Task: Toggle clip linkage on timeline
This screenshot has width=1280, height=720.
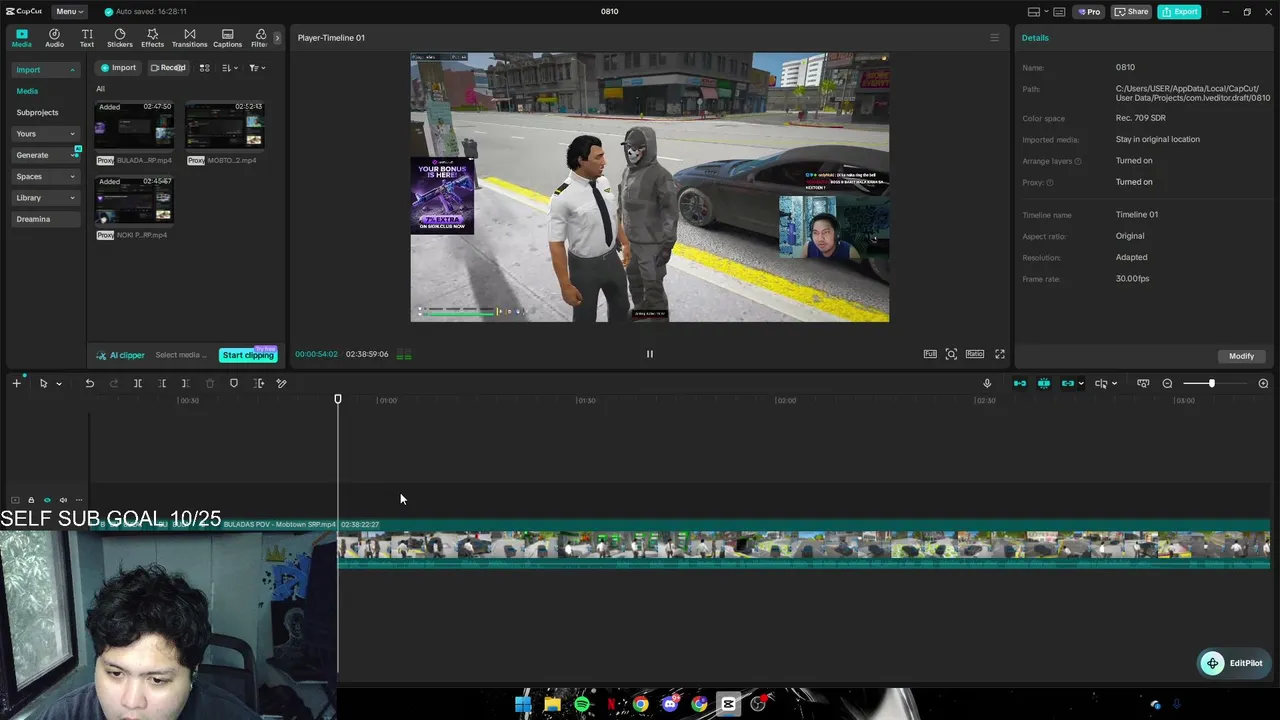Action: 1067,384
